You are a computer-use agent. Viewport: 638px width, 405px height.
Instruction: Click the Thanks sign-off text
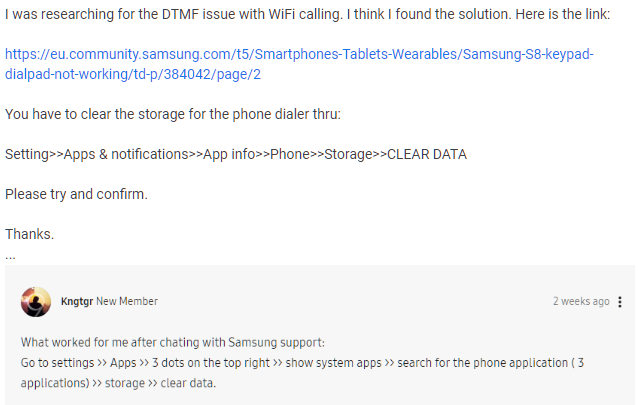tap(29, 234)
